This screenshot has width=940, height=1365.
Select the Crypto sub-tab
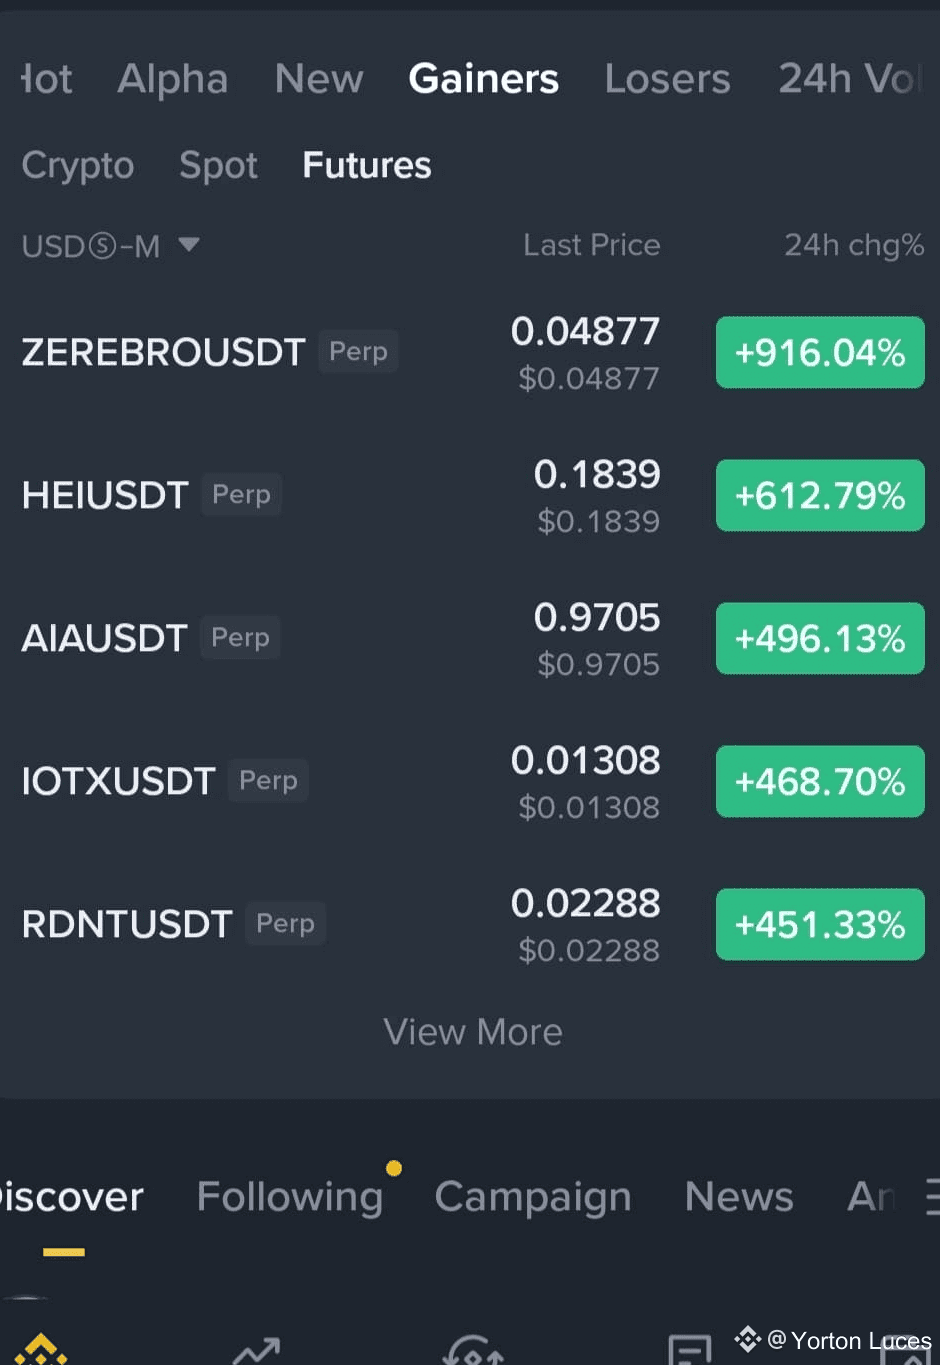point(78,165)
